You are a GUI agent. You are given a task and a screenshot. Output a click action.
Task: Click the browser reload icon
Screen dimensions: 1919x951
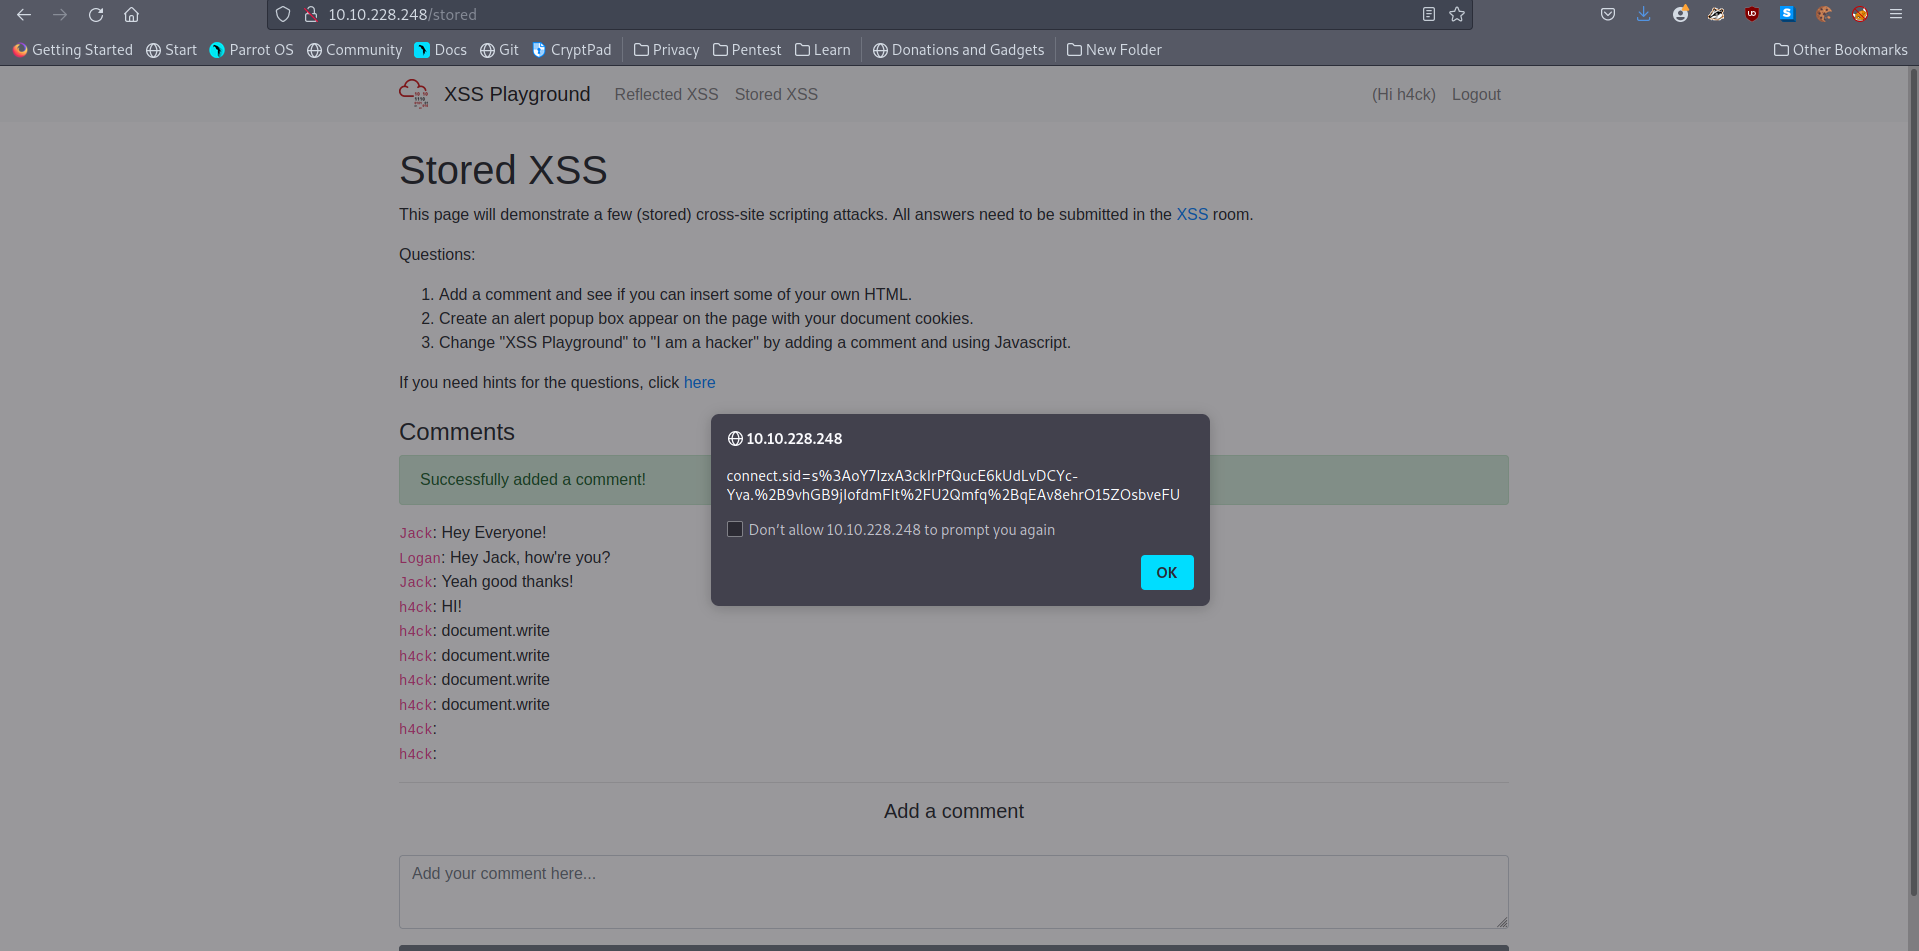[x=96, y=15]
